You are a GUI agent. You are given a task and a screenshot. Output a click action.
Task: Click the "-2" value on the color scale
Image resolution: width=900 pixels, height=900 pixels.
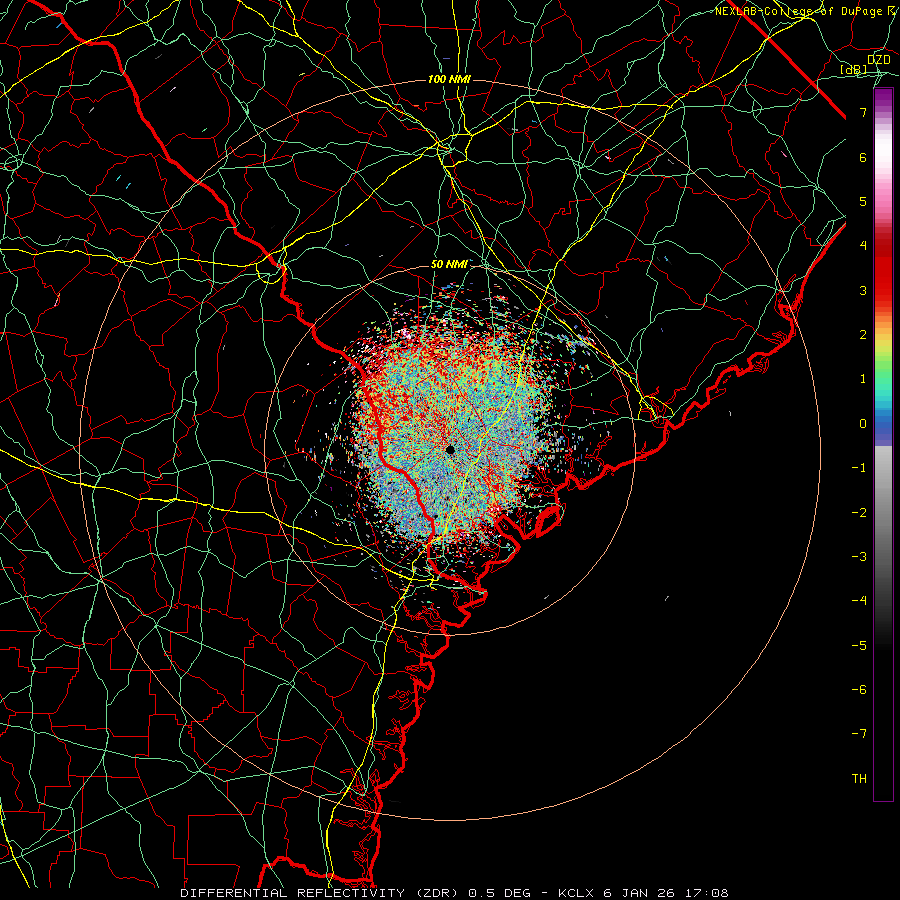click(859, 513)
